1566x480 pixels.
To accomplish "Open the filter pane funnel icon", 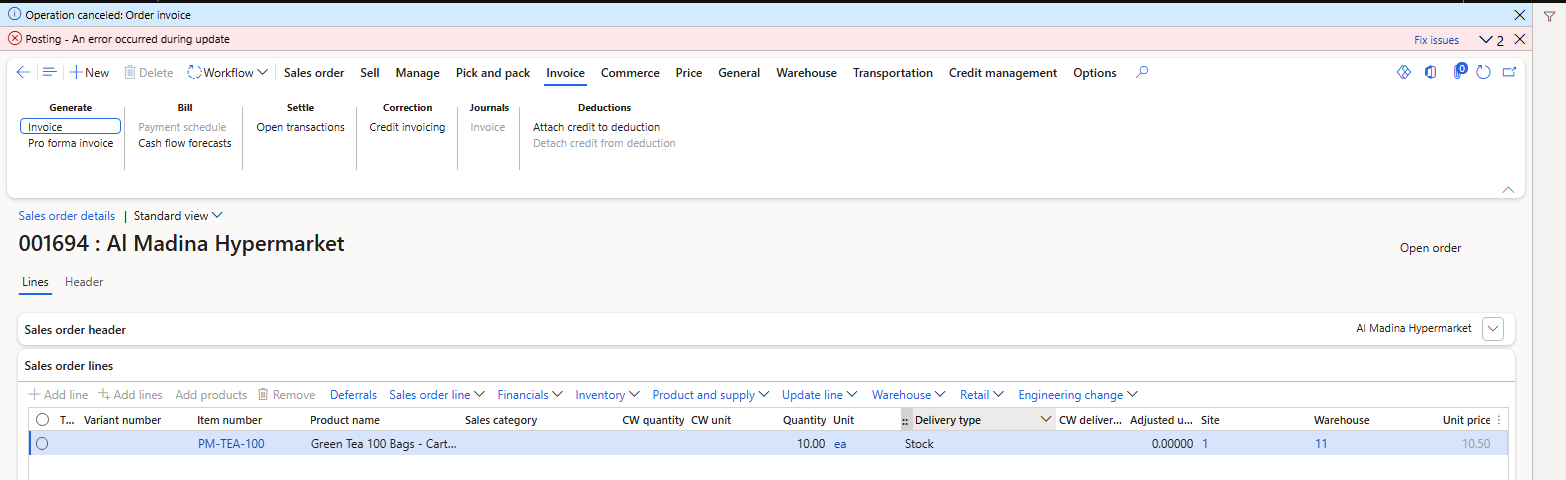I will (x=1549, y=16).
